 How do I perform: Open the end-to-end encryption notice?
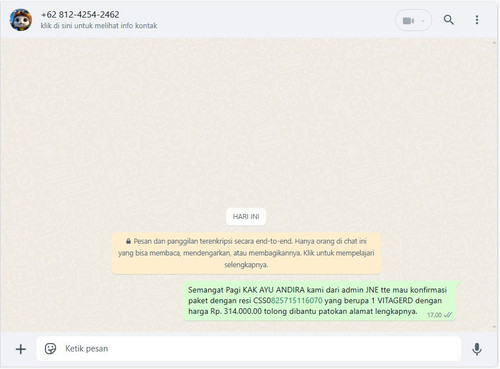pyautogui.click(x=246, y=253)
